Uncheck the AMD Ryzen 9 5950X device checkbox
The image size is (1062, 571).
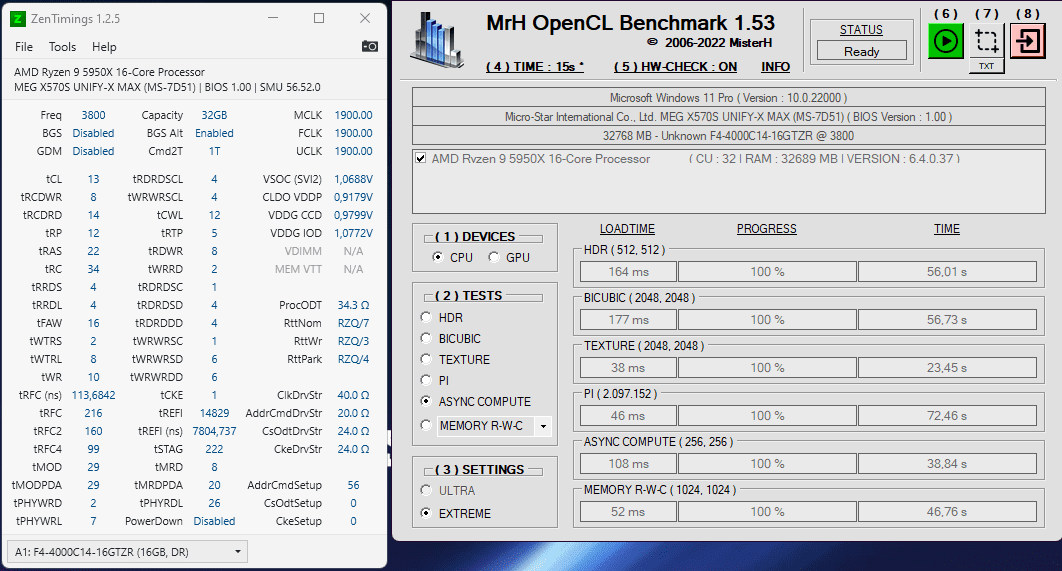tap(421, 158)
